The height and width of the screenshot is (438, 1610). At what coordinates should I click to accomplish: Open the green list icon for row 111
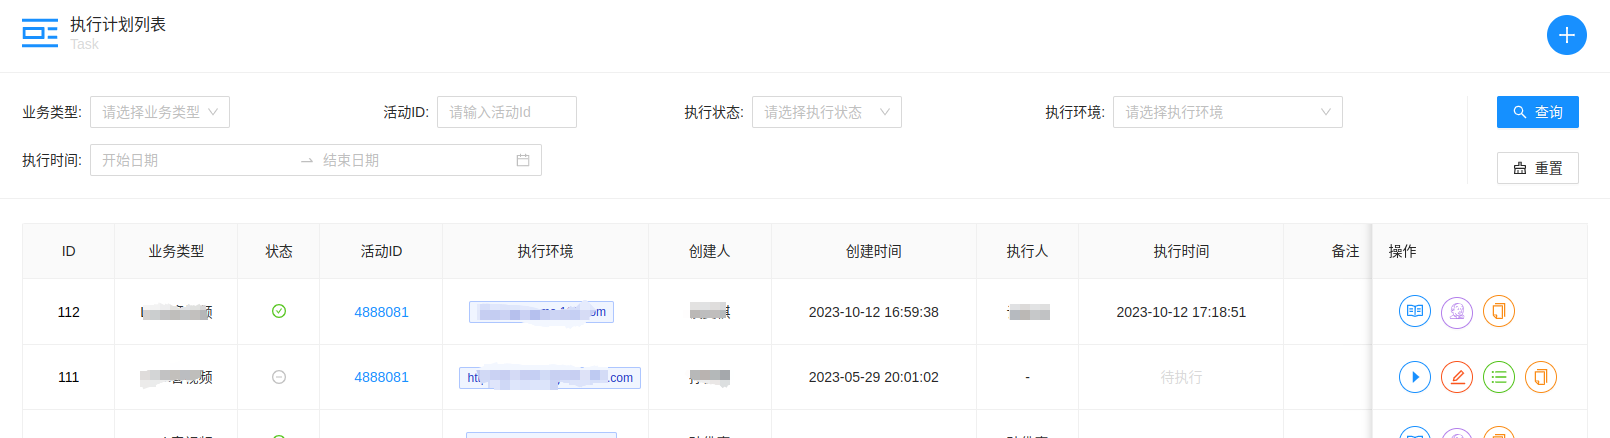click(x=1498, y=377)
